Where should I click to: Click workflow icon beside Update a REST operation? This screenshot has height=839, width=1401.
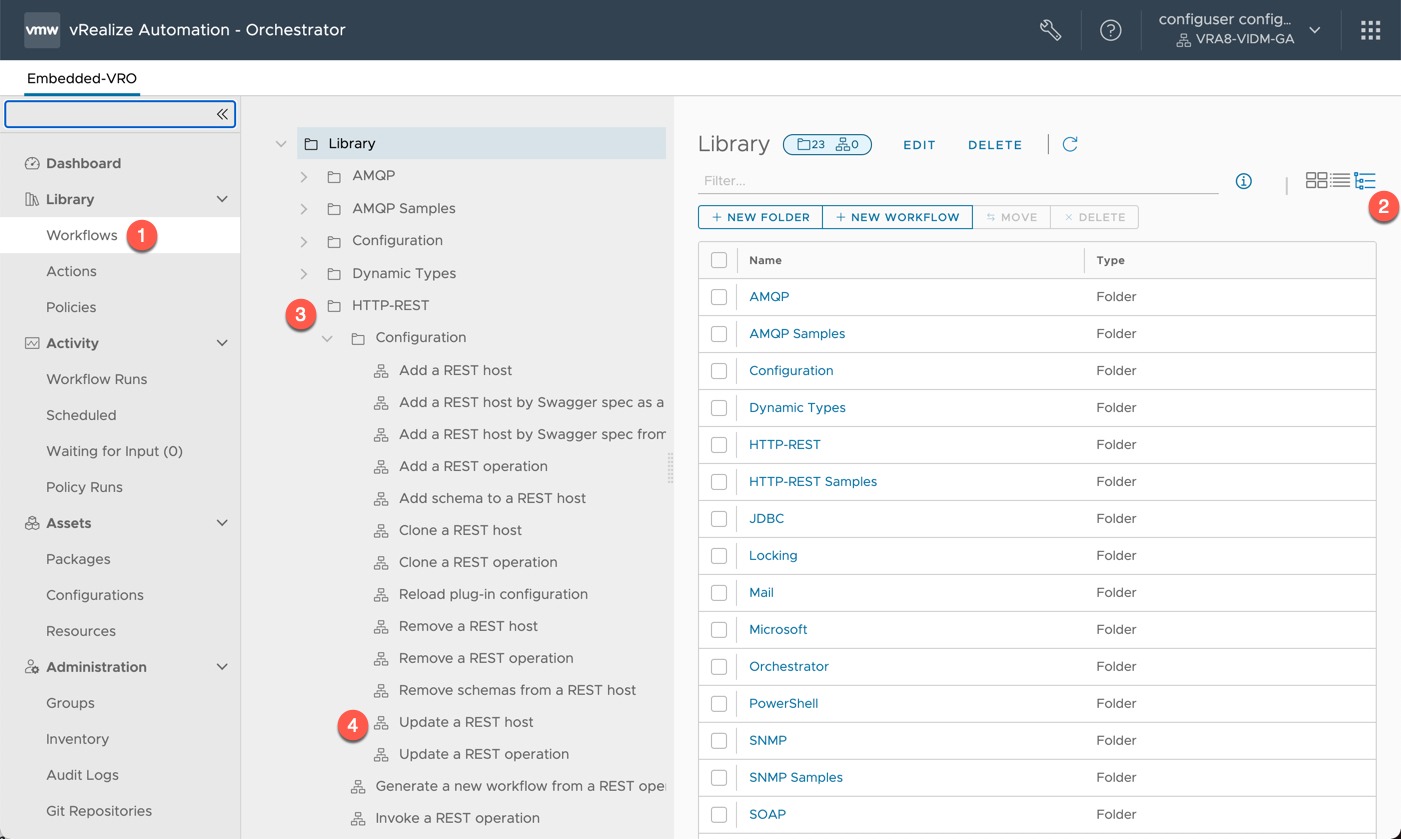coord(381,754)
